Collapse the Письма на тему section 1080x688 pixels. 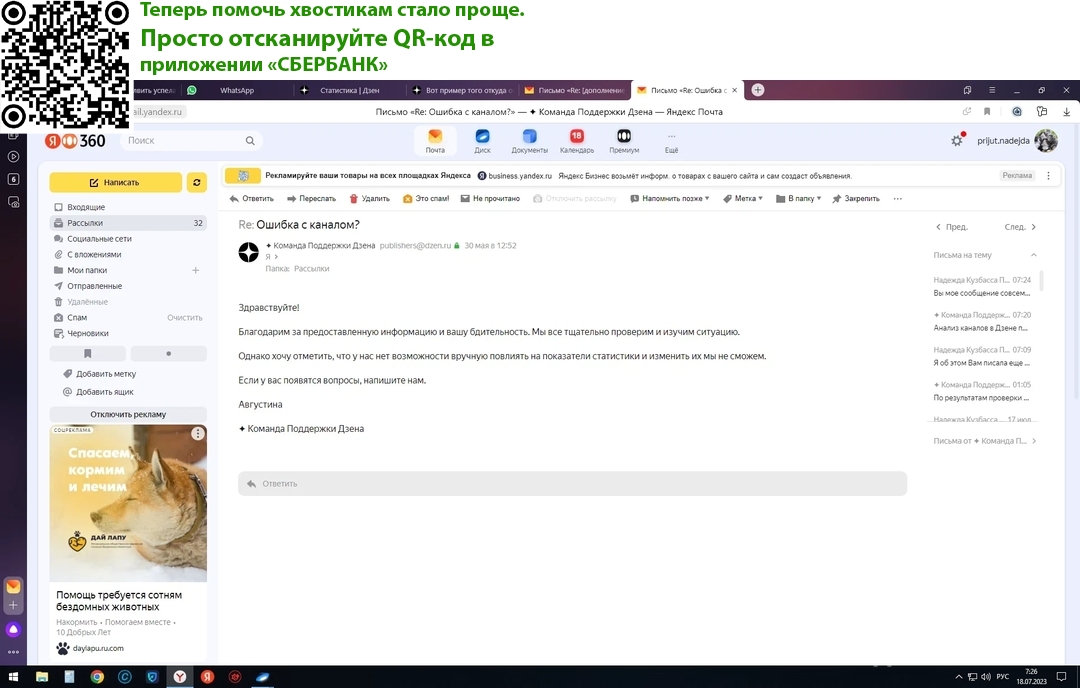pos(1033,255)
